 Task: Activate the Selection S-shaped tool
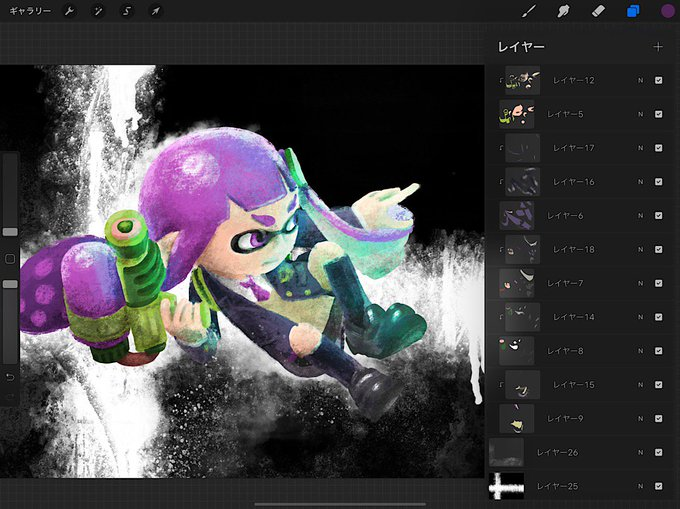(x=127, y=11)
